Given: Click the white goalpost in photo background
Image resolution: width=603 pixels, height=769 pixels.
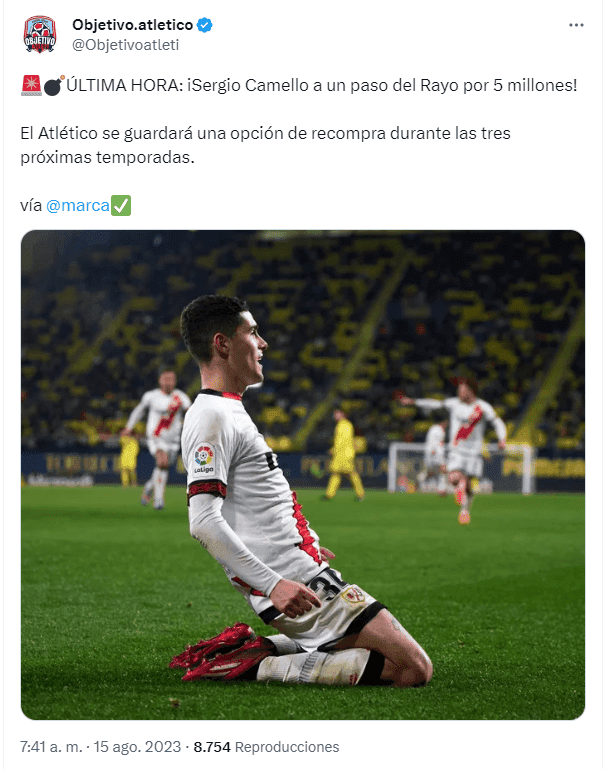Looking at the screenshot, I should 458,468.
